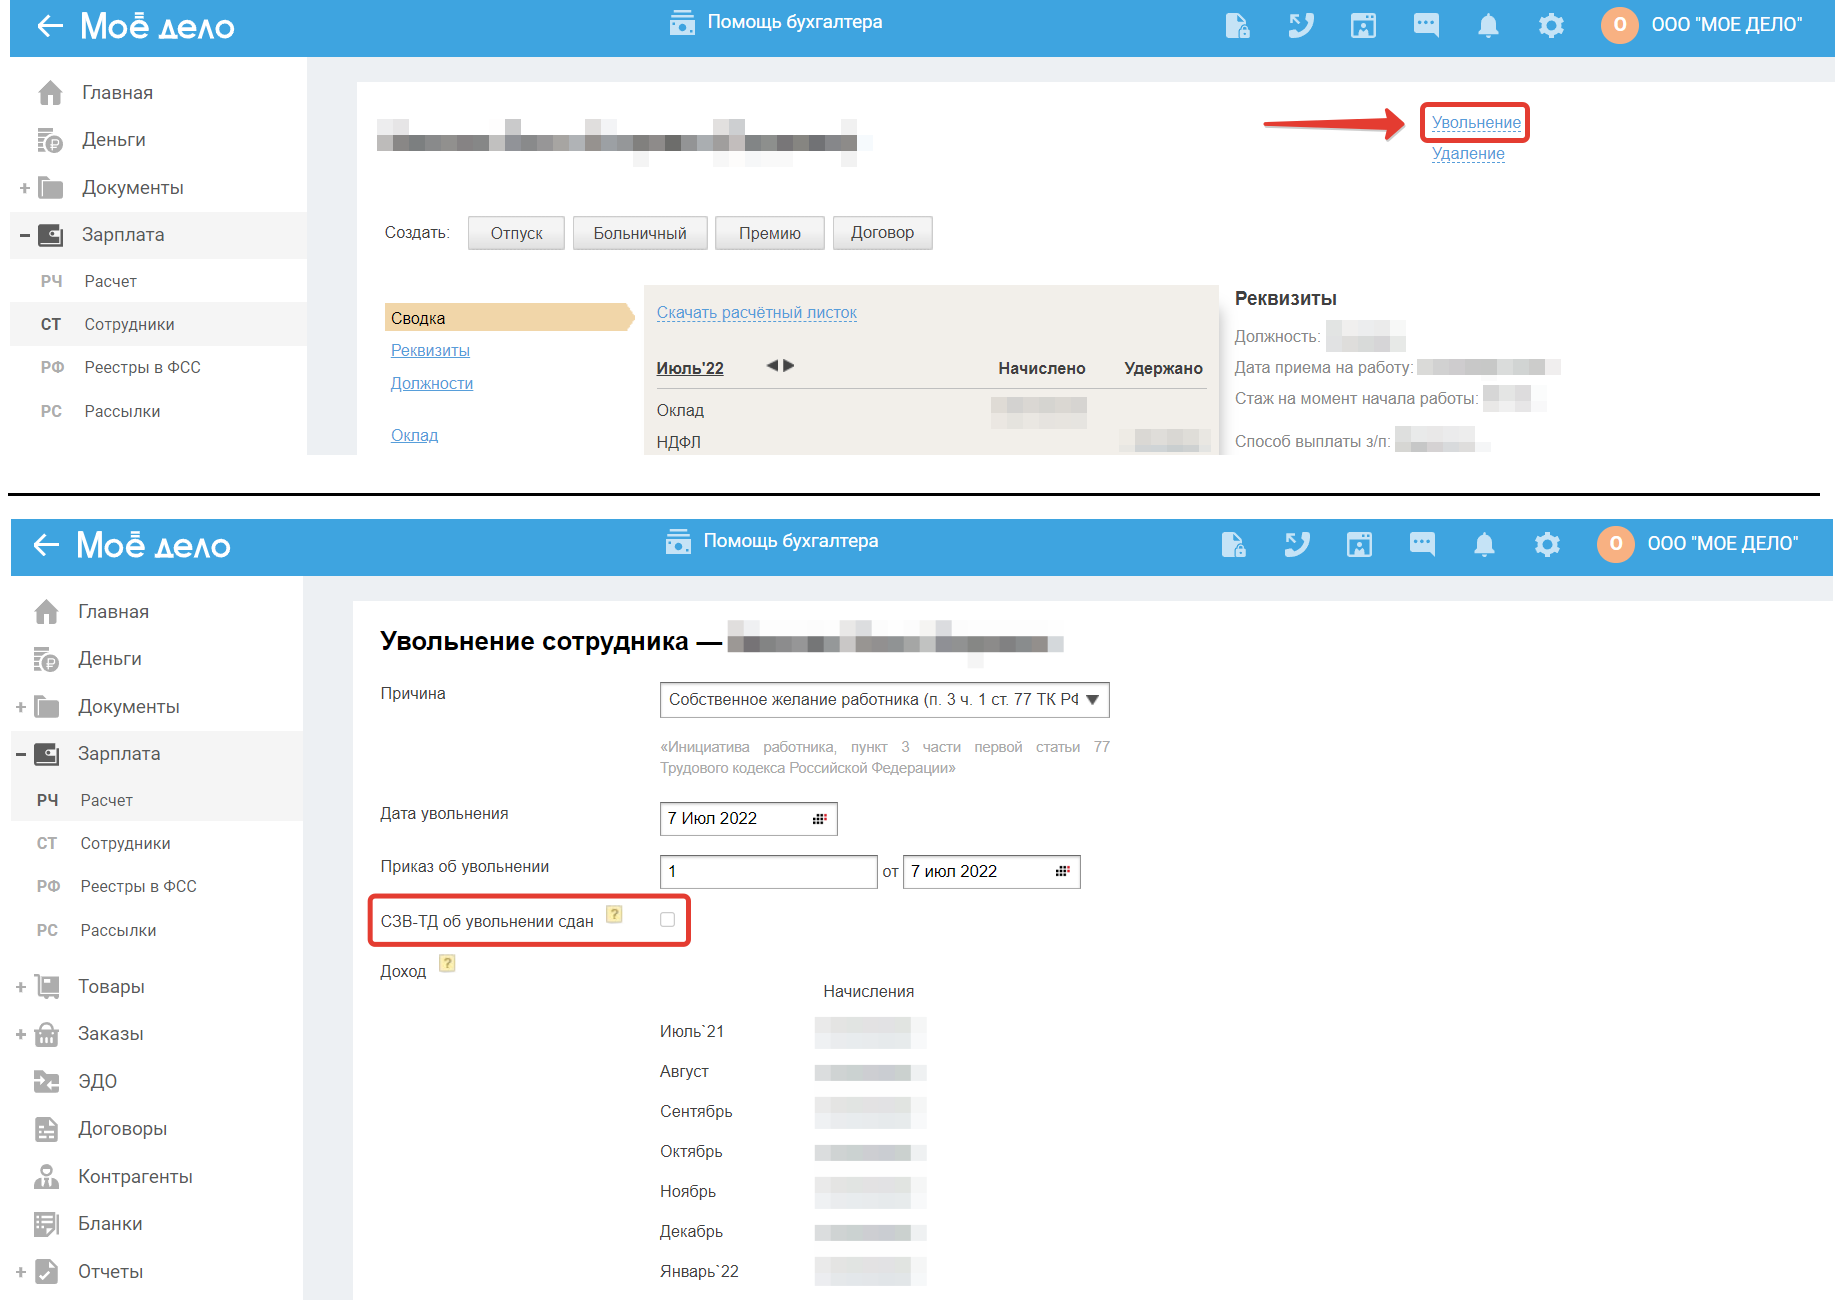Open the document icon in the top screenshot header
The width and height of the screenshot is (1843, 1300).
click(x=1237, y=25)
